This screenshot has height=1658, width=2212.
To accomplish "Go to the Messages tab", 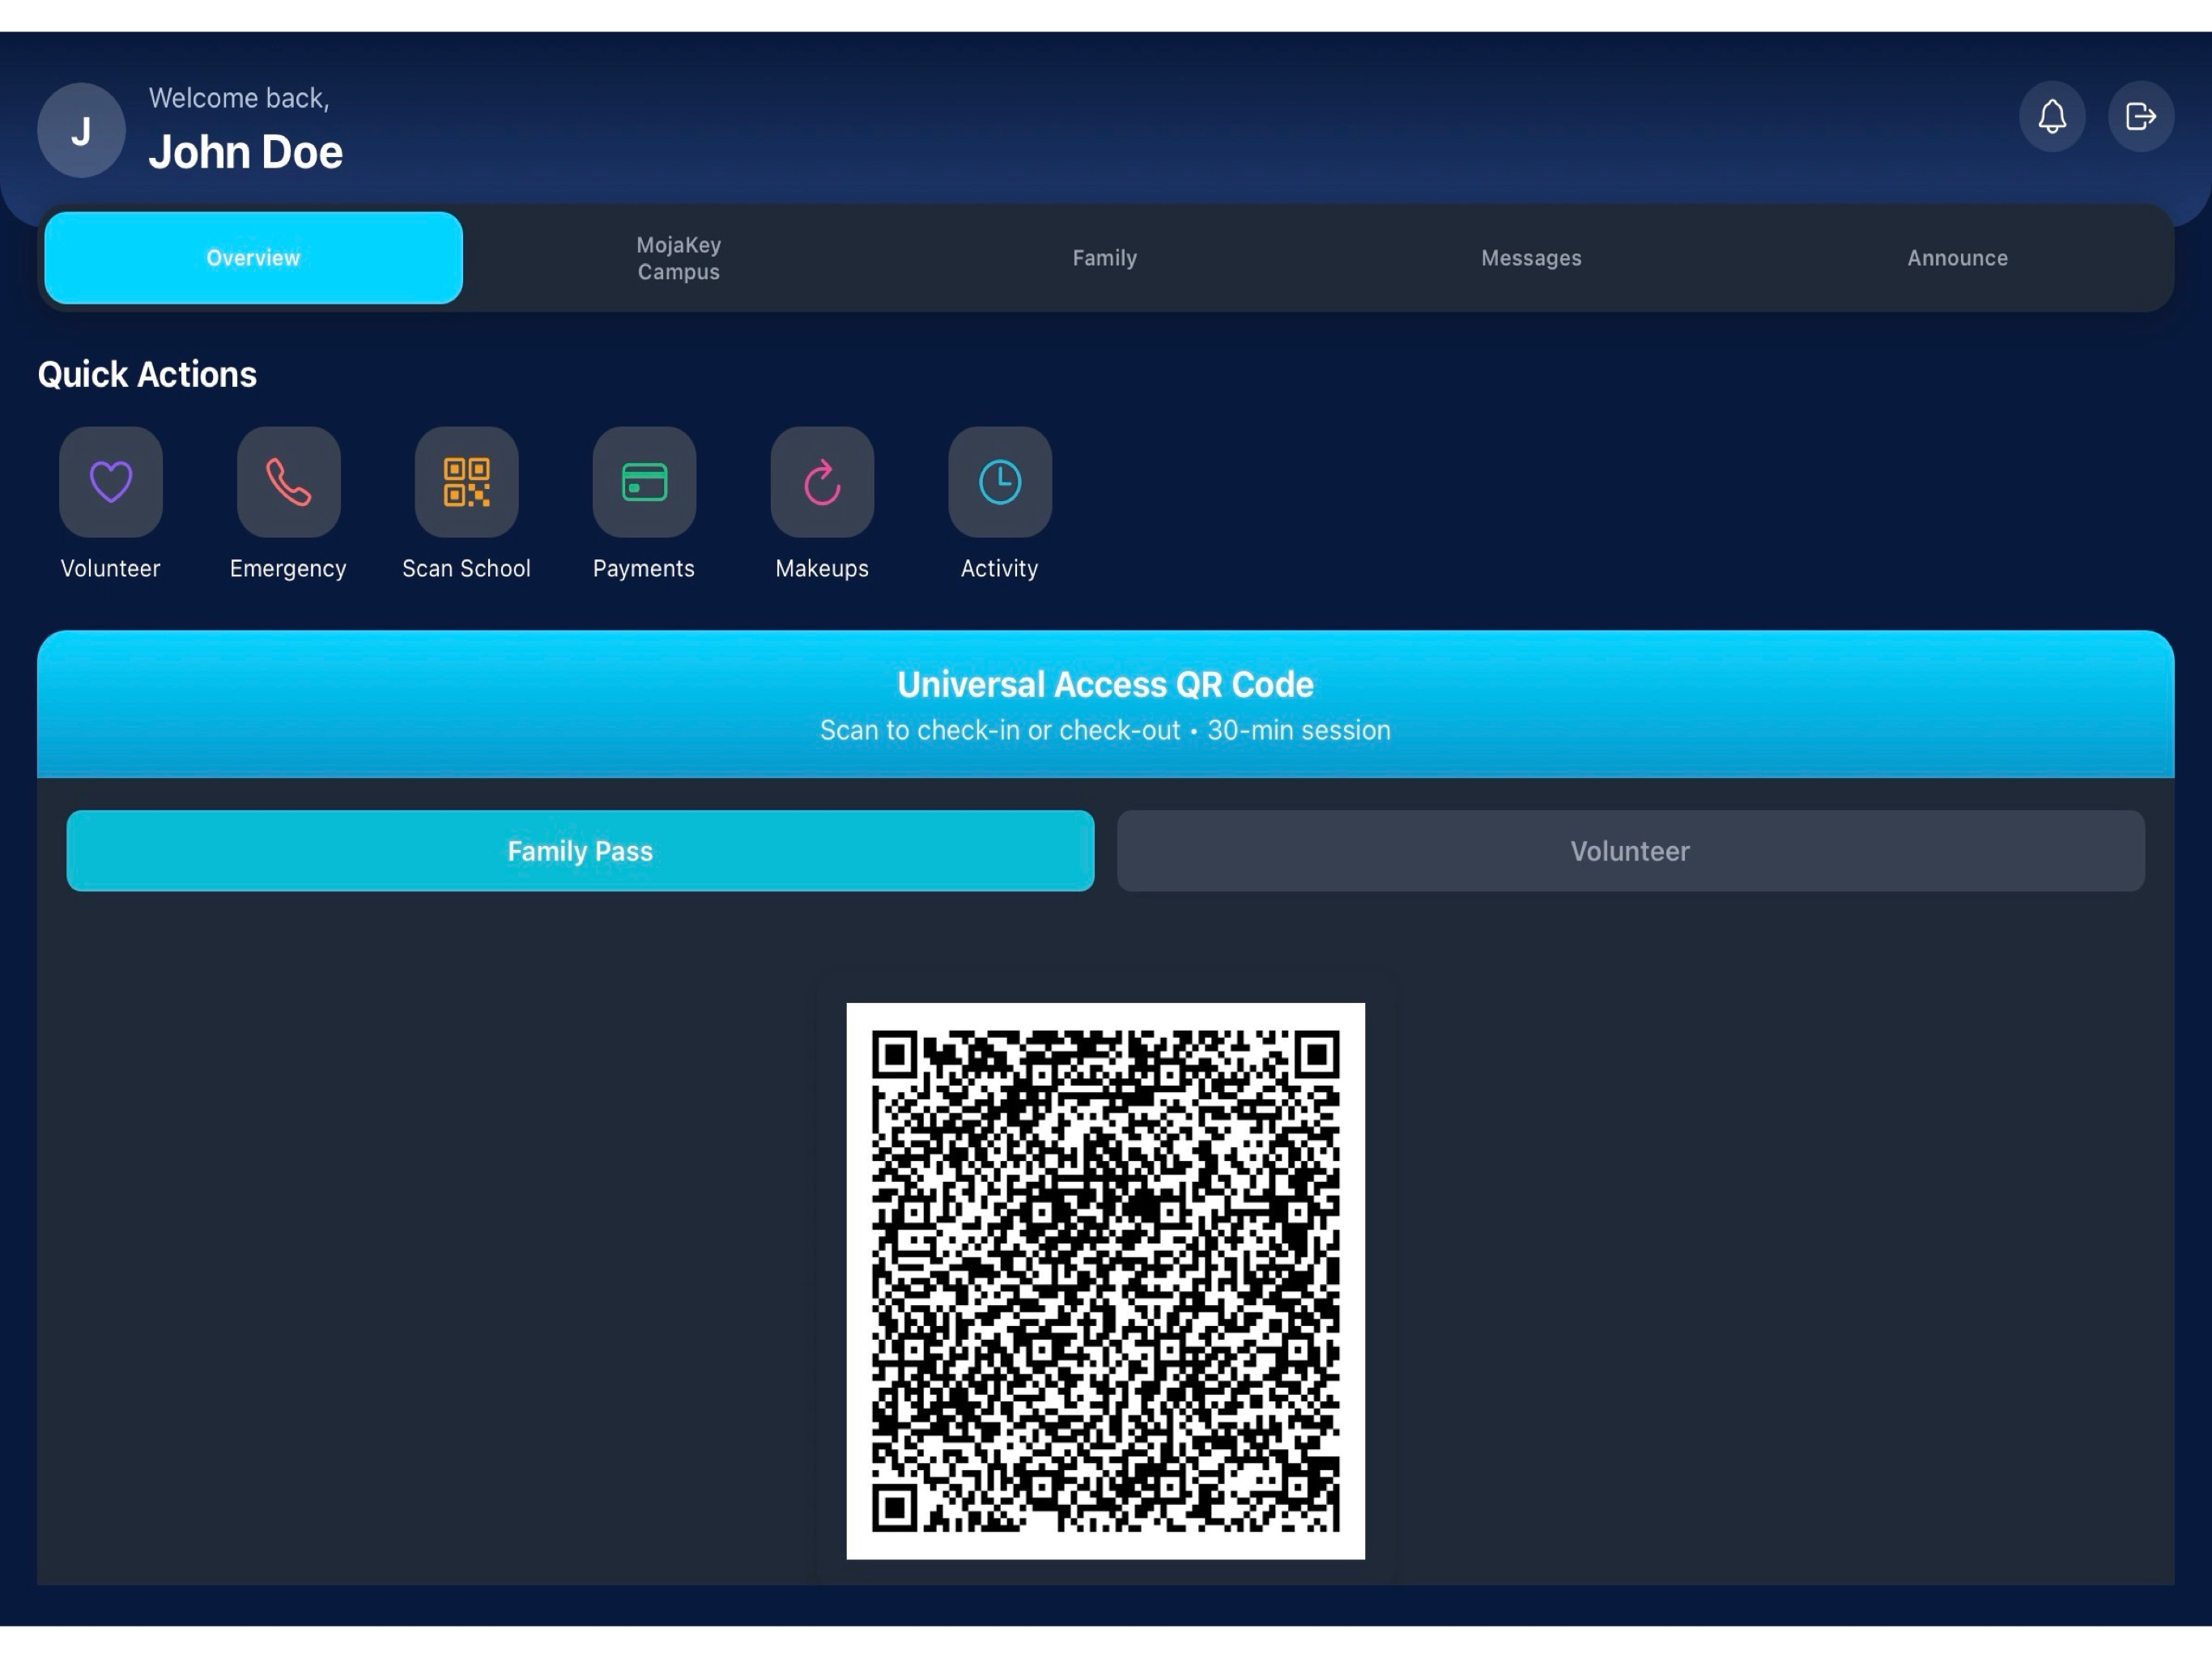I will coord(1531,258).
